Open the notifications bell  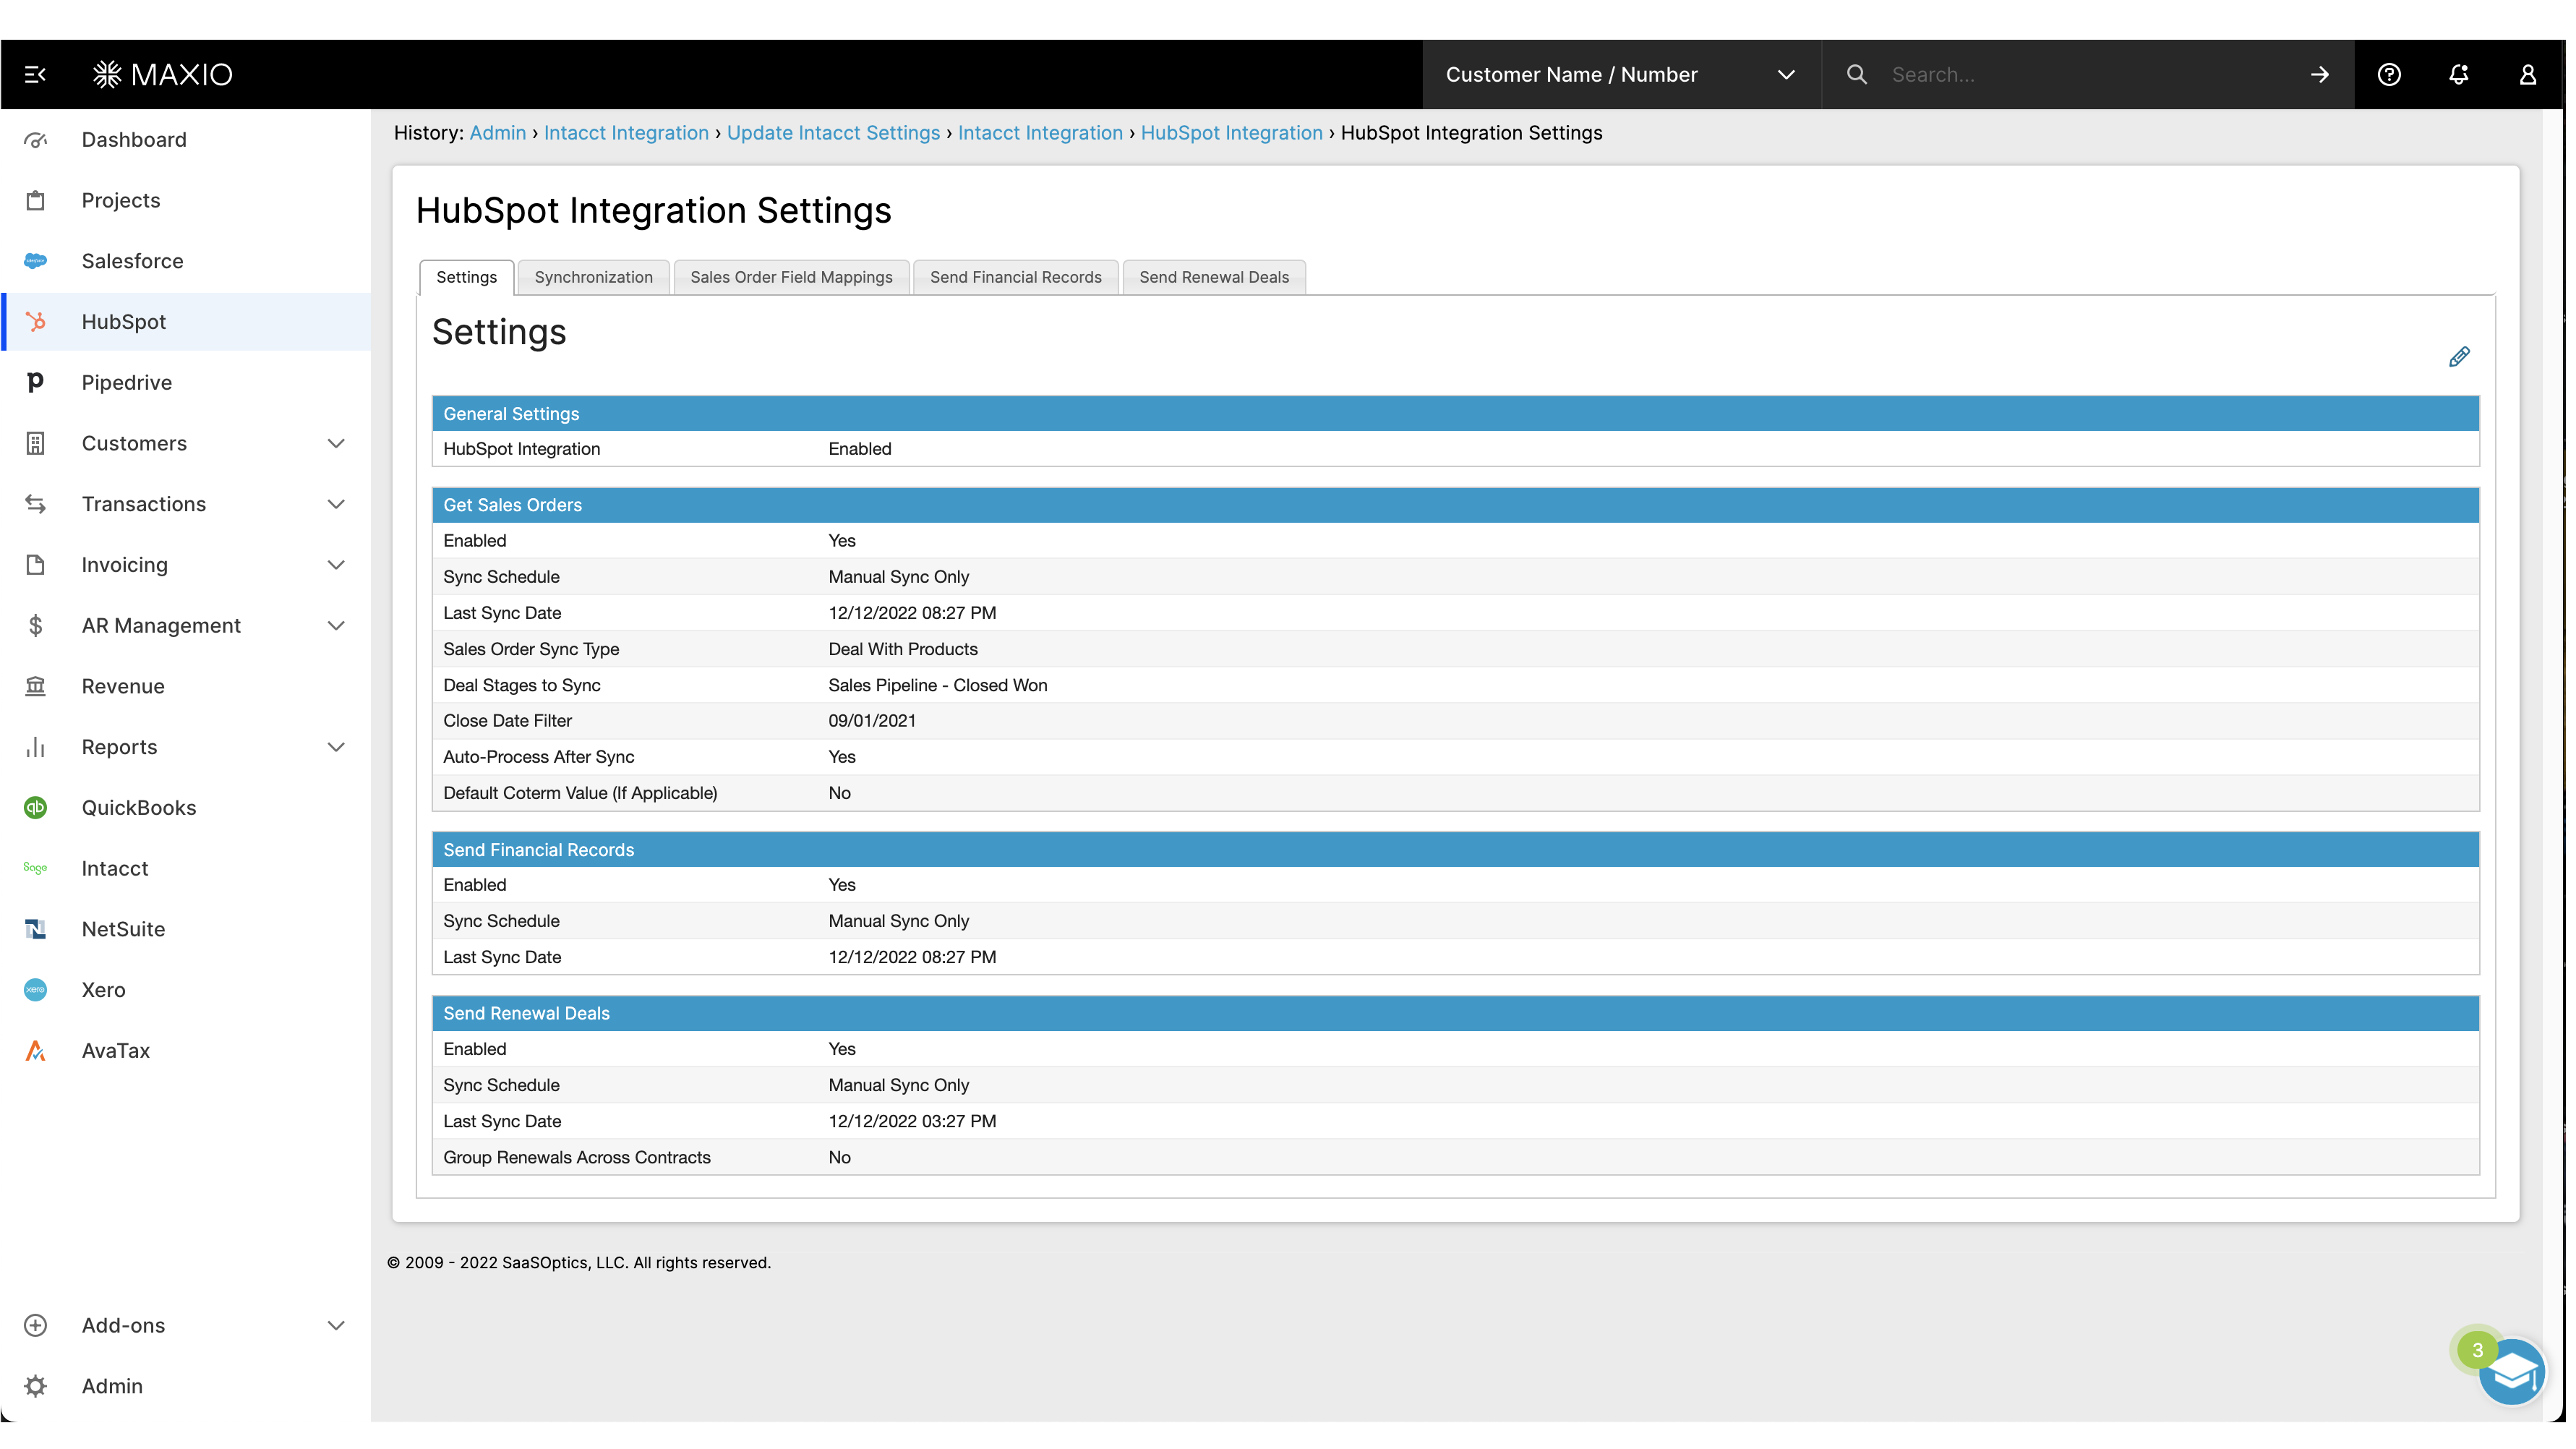coord(2460,74)
